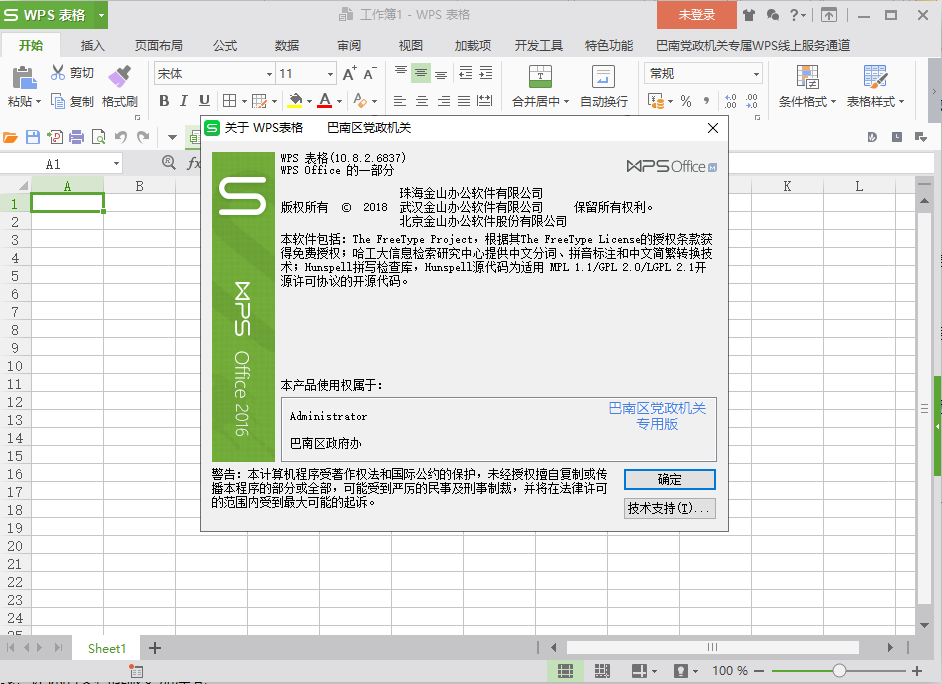The height and width of the screenshot is (684, 942).
Task: Switch to the 视图 tab
Action: tap(411, 46)
